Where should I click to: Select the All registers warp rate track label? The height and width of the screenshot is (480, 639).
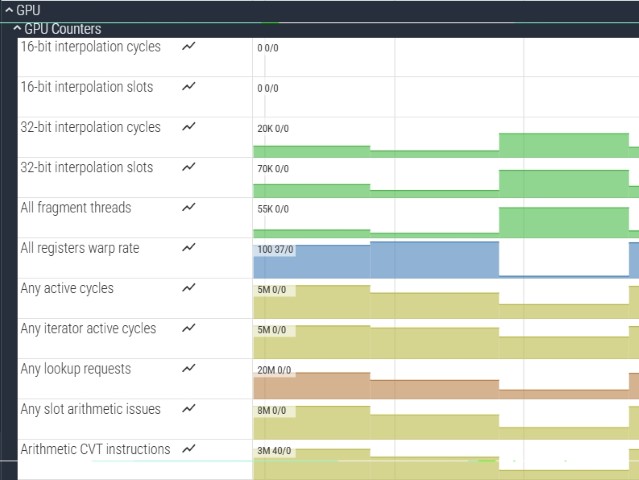point(80,248)
